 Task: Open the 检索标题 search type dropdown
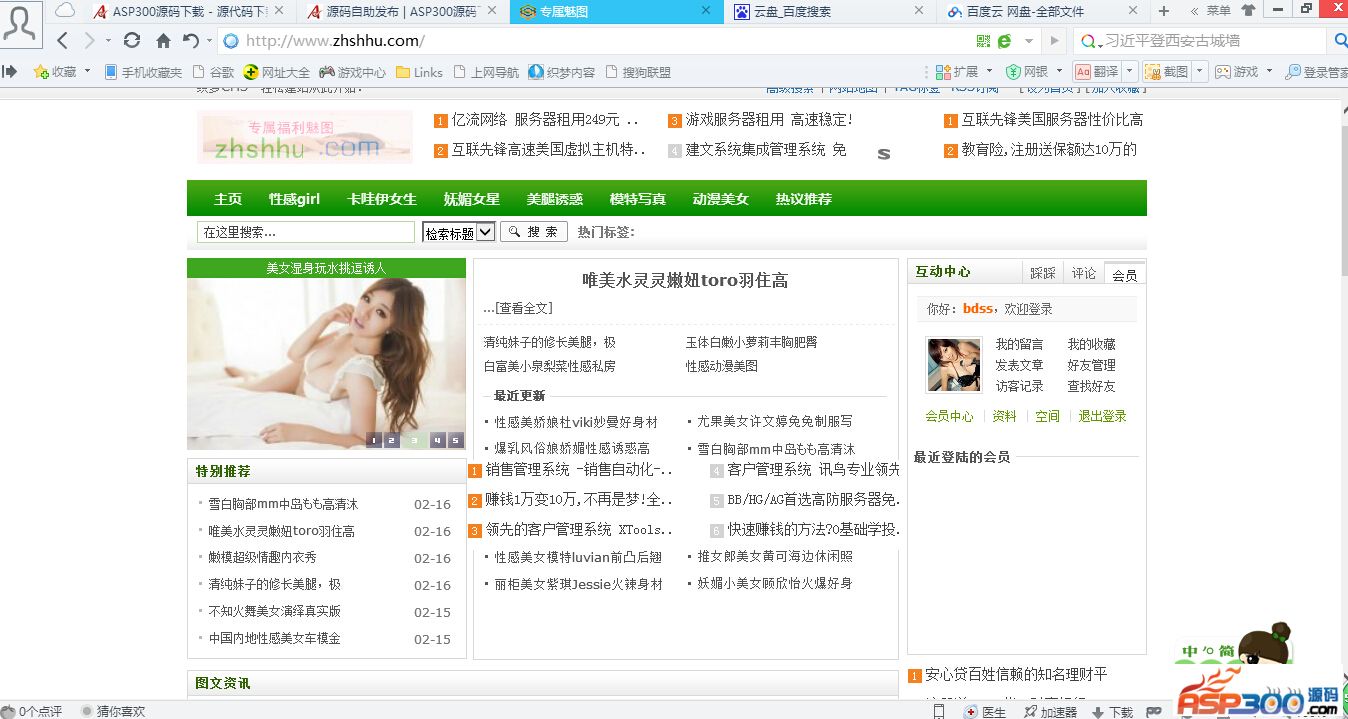[x=459, y=232]
